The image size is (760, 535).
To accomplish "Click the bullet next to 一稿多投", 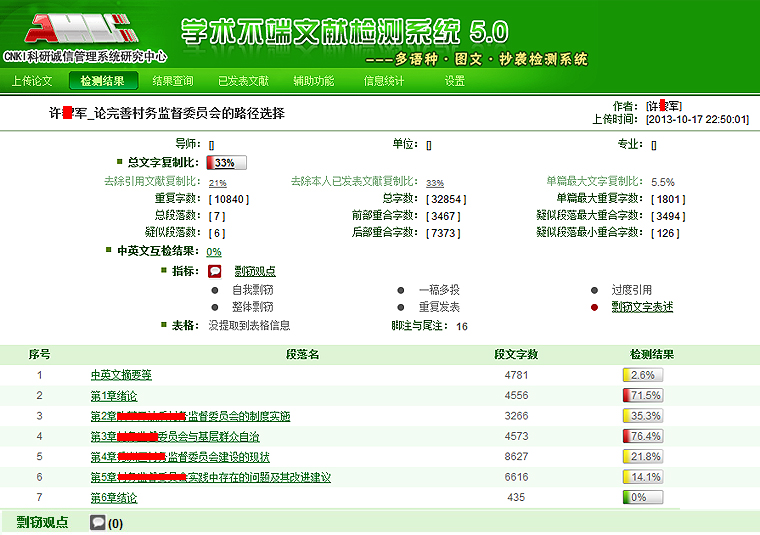I will pyautogui.click(x=400, y=290).
